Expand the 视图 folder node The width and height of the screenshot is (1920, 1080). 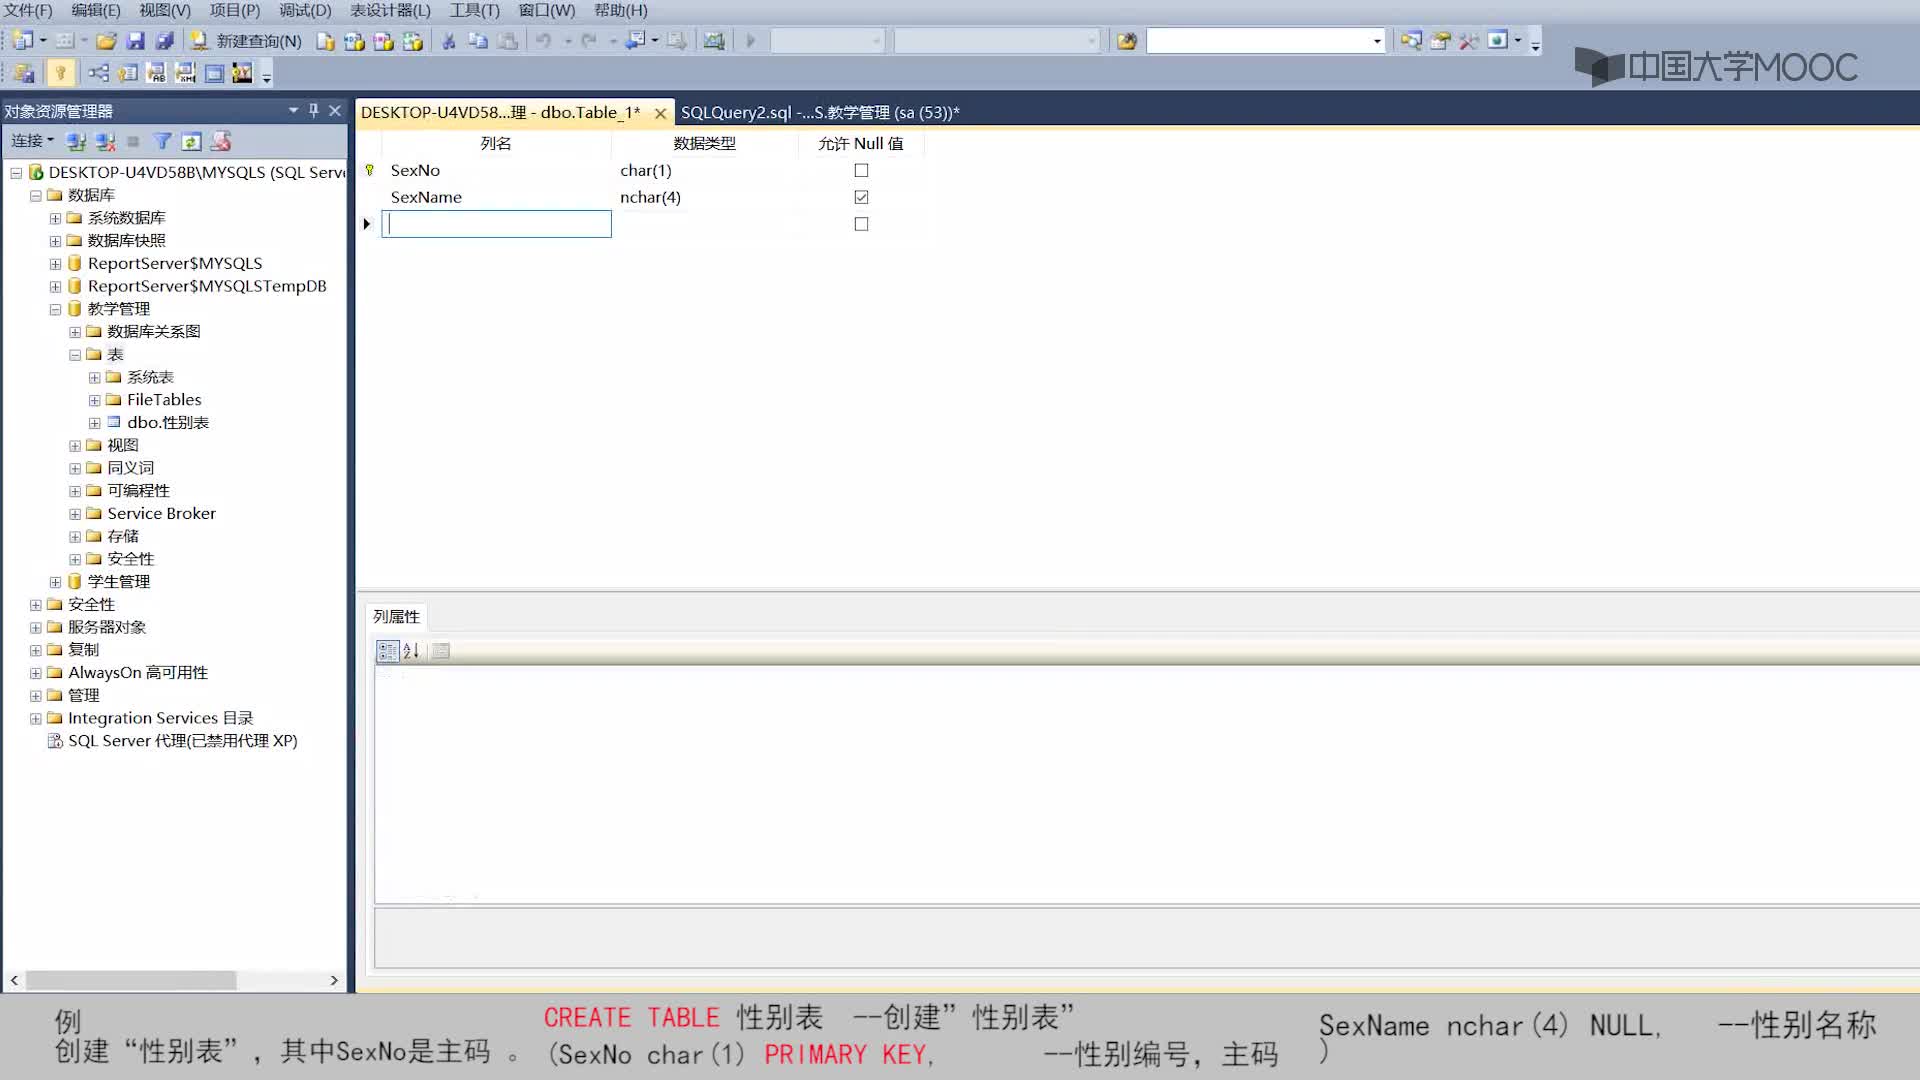tap(75, 446)
